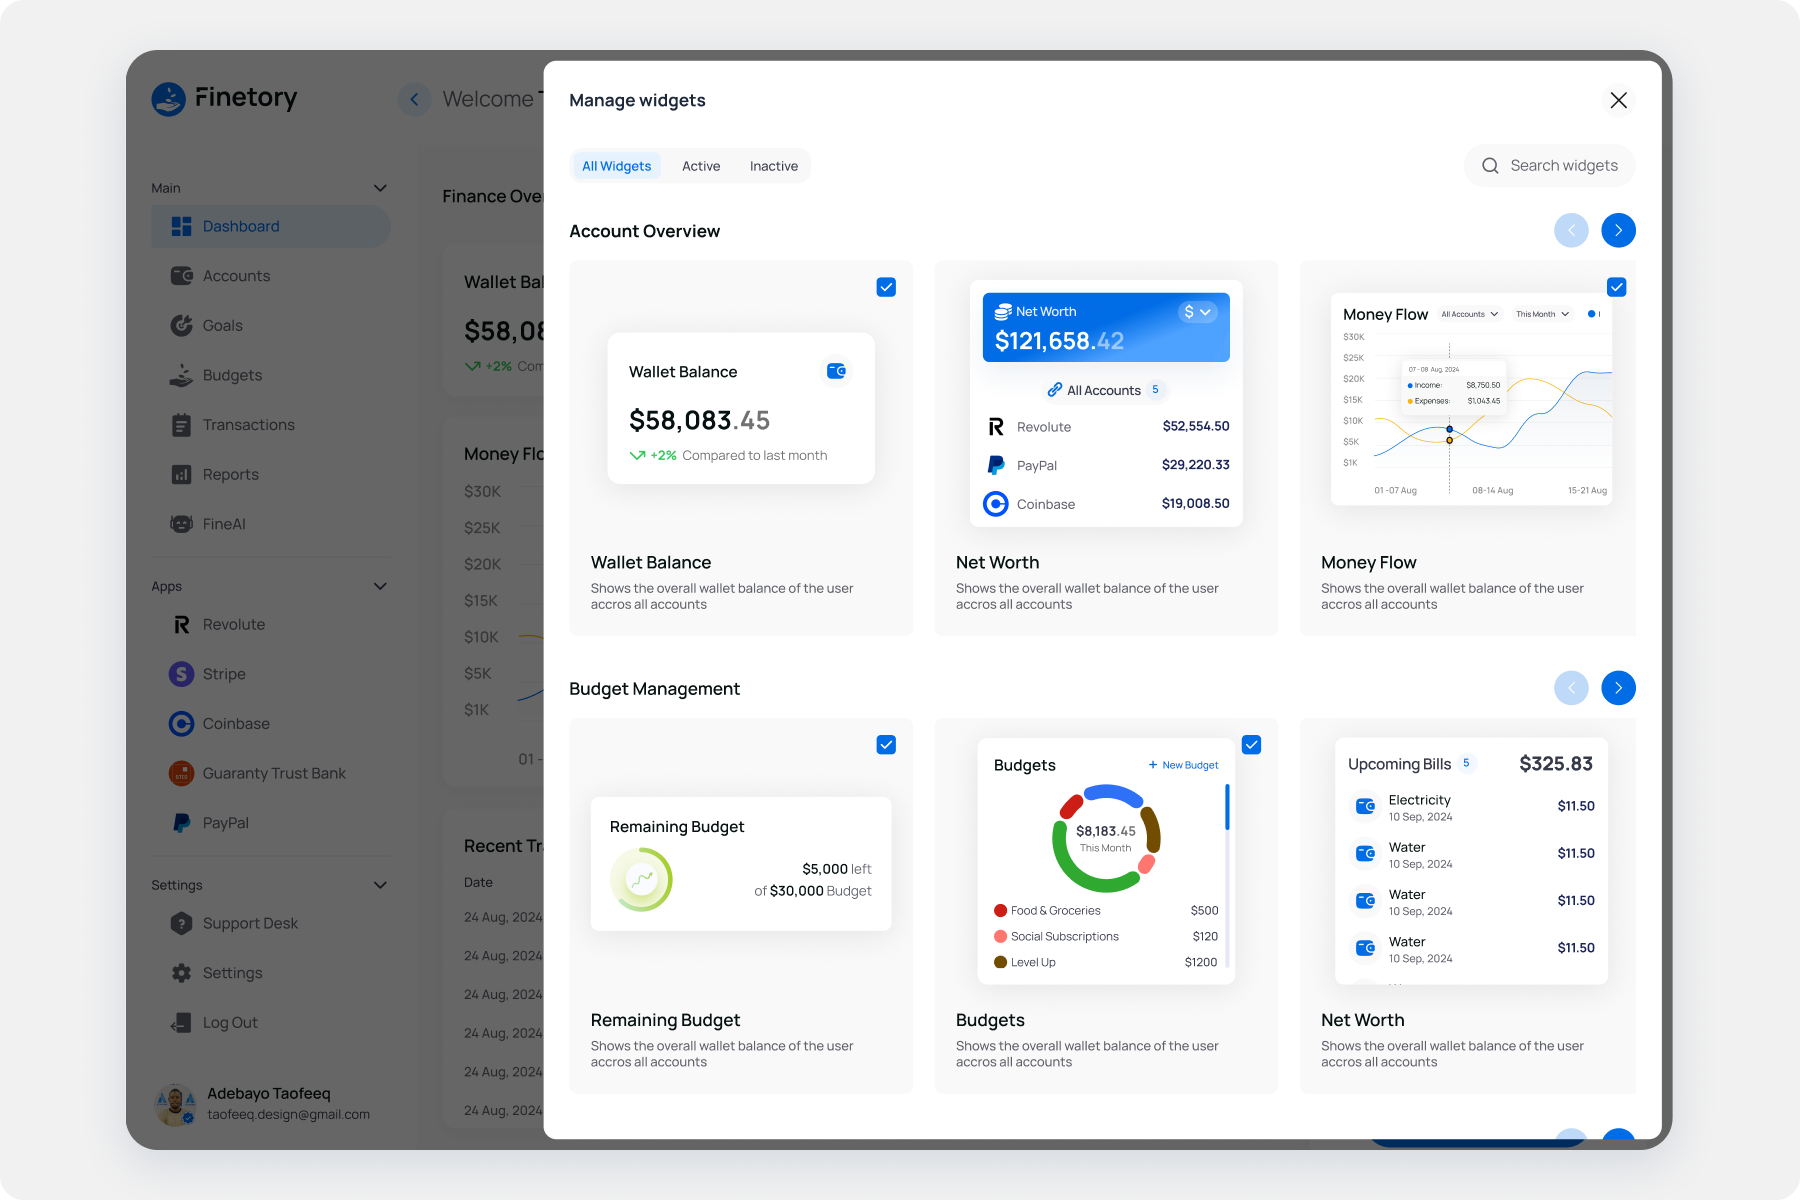Screen dimensions: 1800x1200
Task: Uncheck the Wallet Balance widget checkbox
Action: point(886,287)
